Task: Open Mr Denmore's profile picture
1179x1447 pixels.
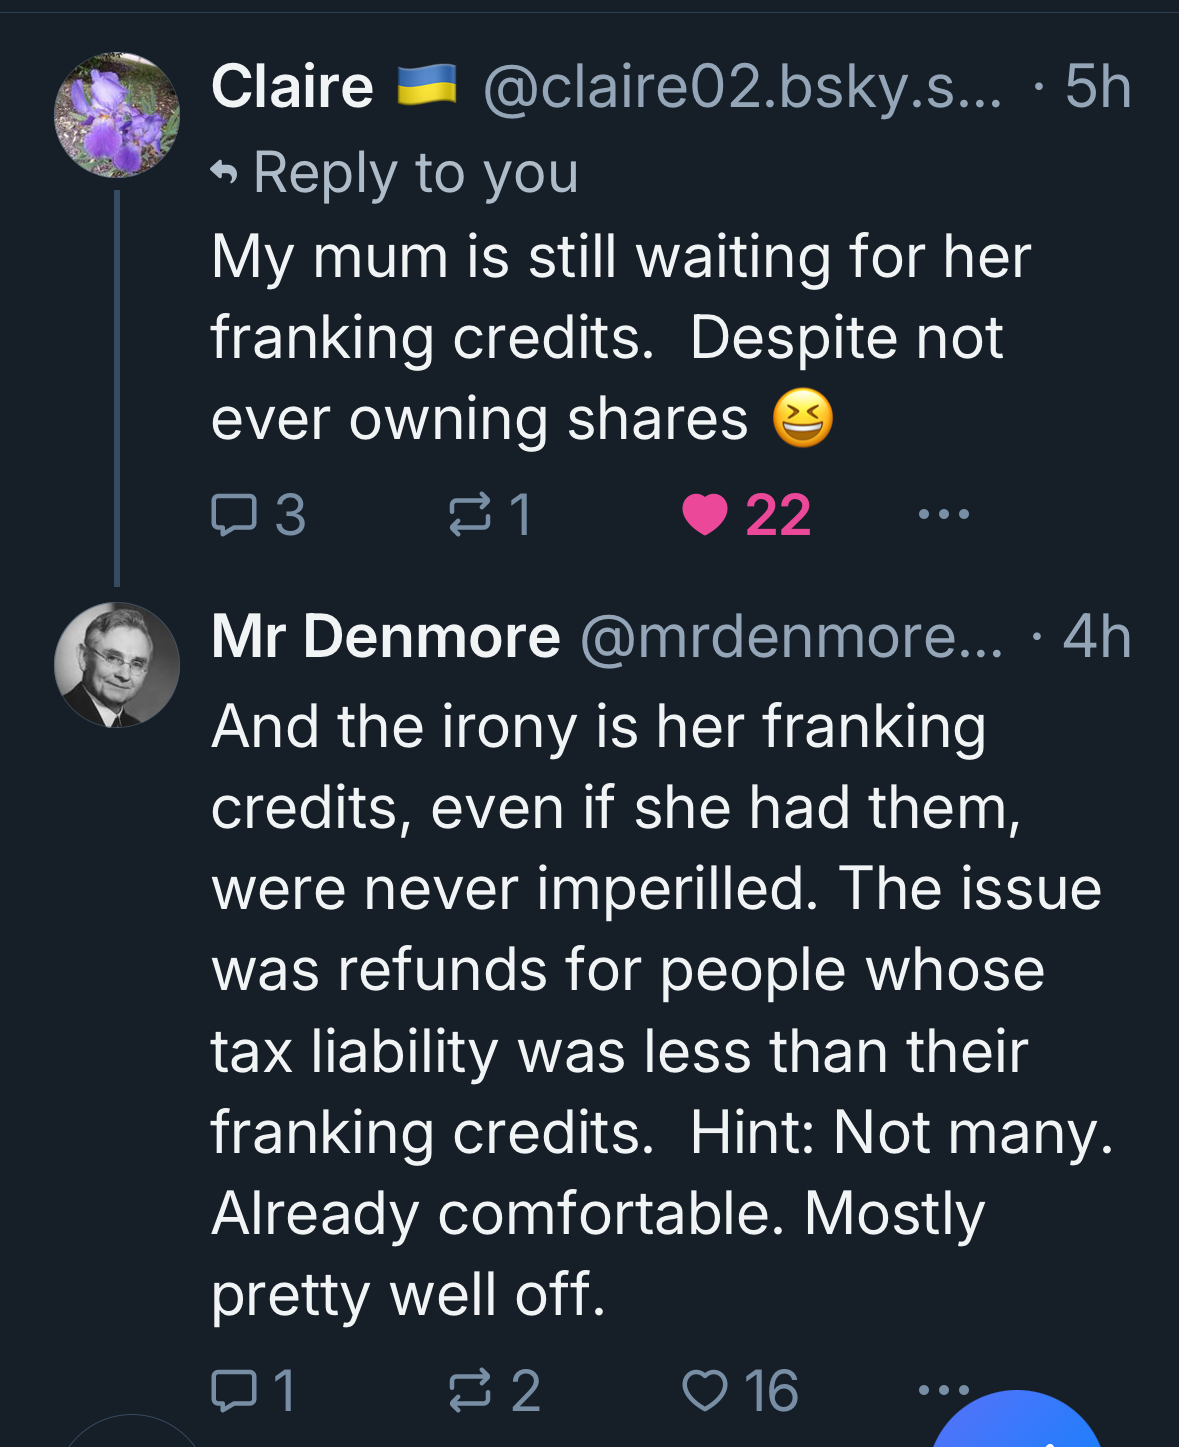Action: [x=117, y=665]
